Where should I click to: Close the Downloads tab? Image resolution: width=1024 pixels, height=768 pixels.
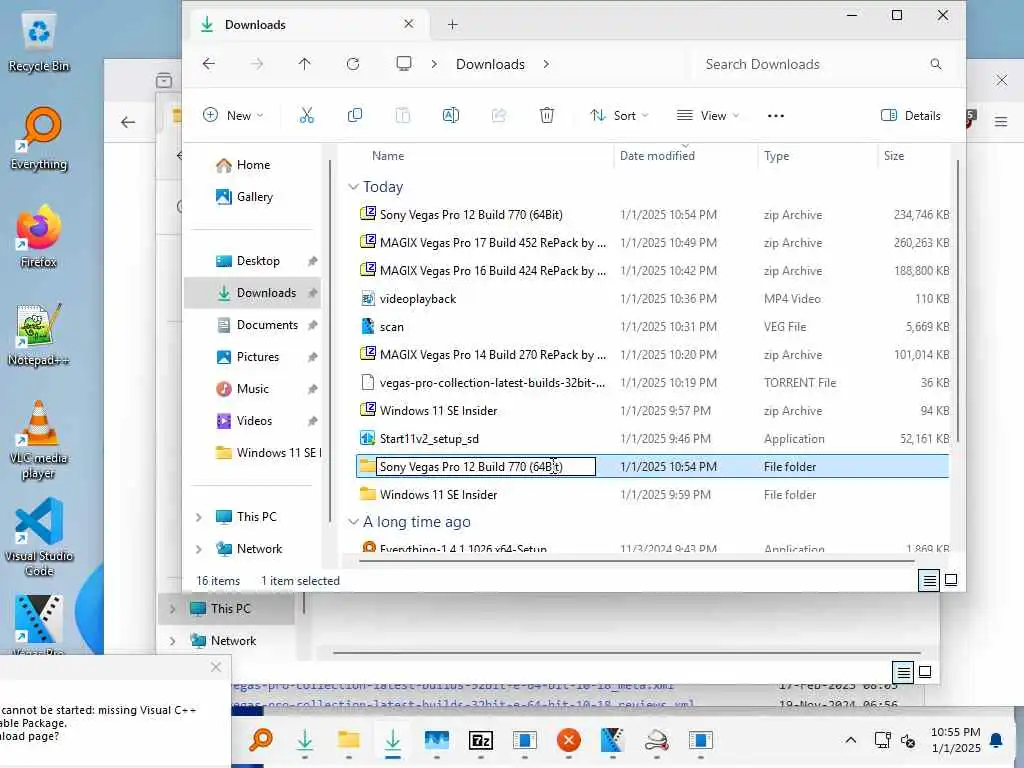[x=409, y=24]
